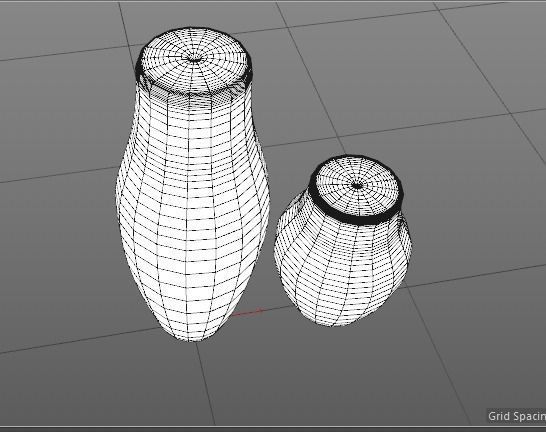
Task: Select the tall vase mesh object
Action: (x=193, y=184)
